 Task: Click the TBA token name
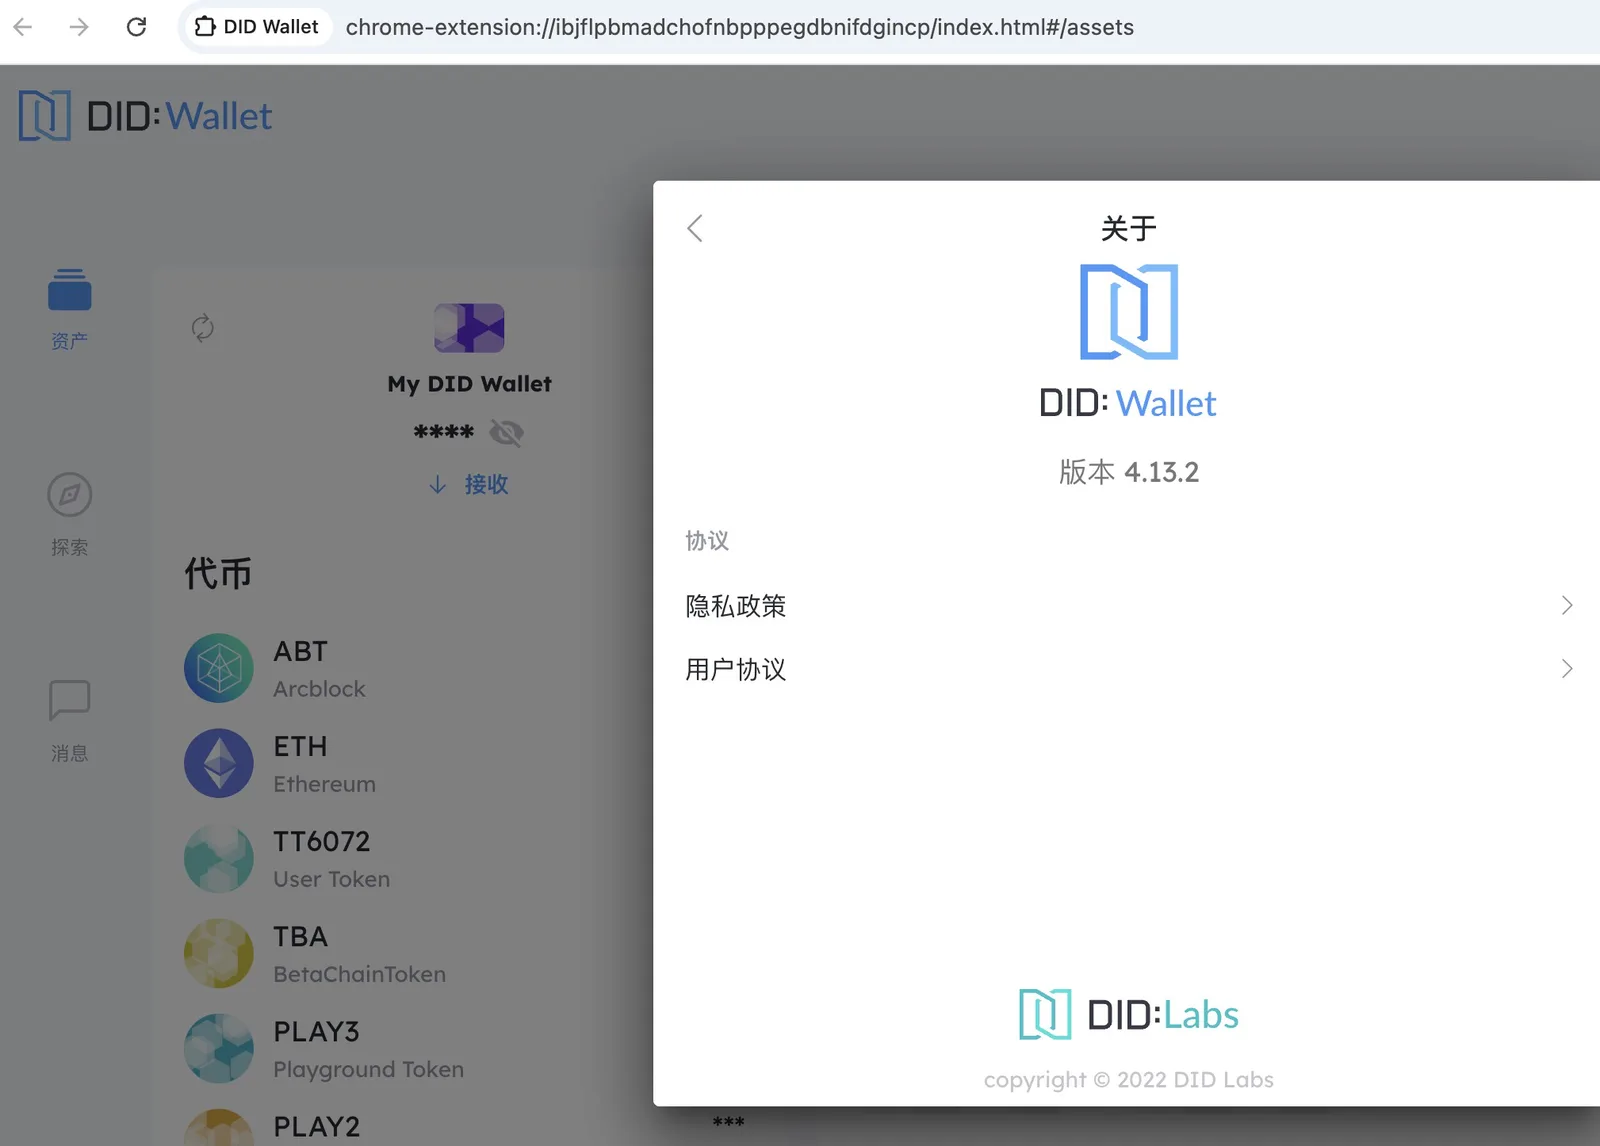(x=300, y=936)
